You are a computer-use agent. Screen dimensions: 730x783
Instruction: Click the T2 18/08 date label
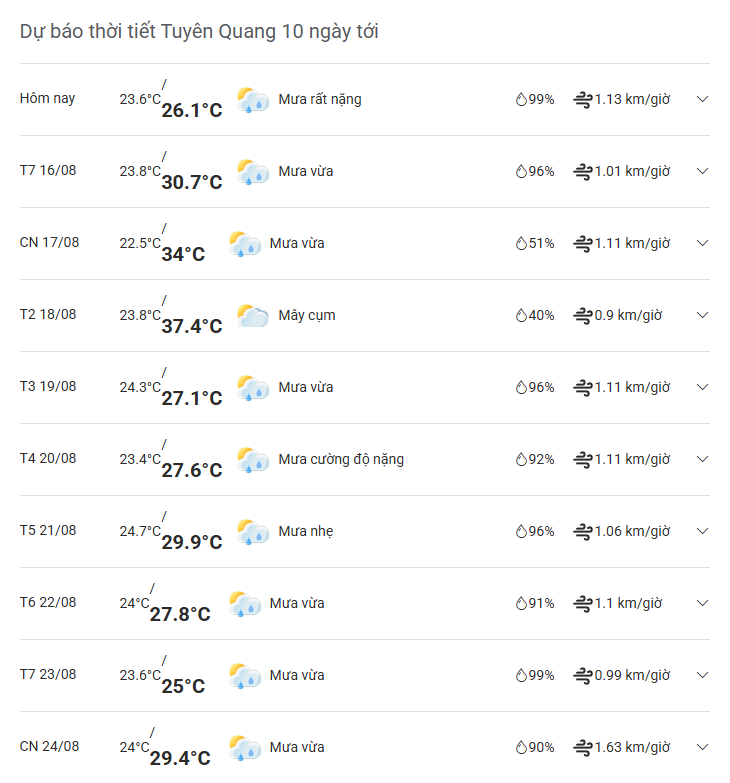tap(48, 314)
